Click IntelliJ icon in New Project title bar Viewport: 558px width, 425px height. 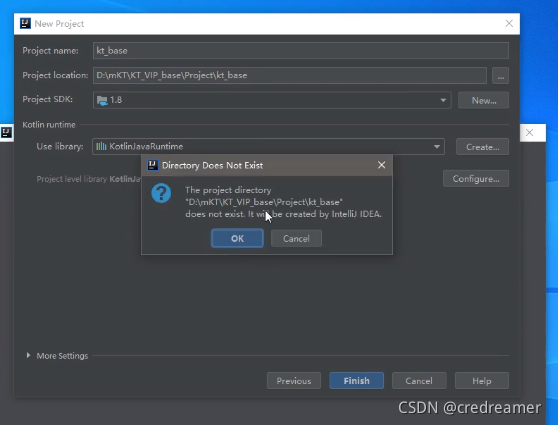coord(25,23)
